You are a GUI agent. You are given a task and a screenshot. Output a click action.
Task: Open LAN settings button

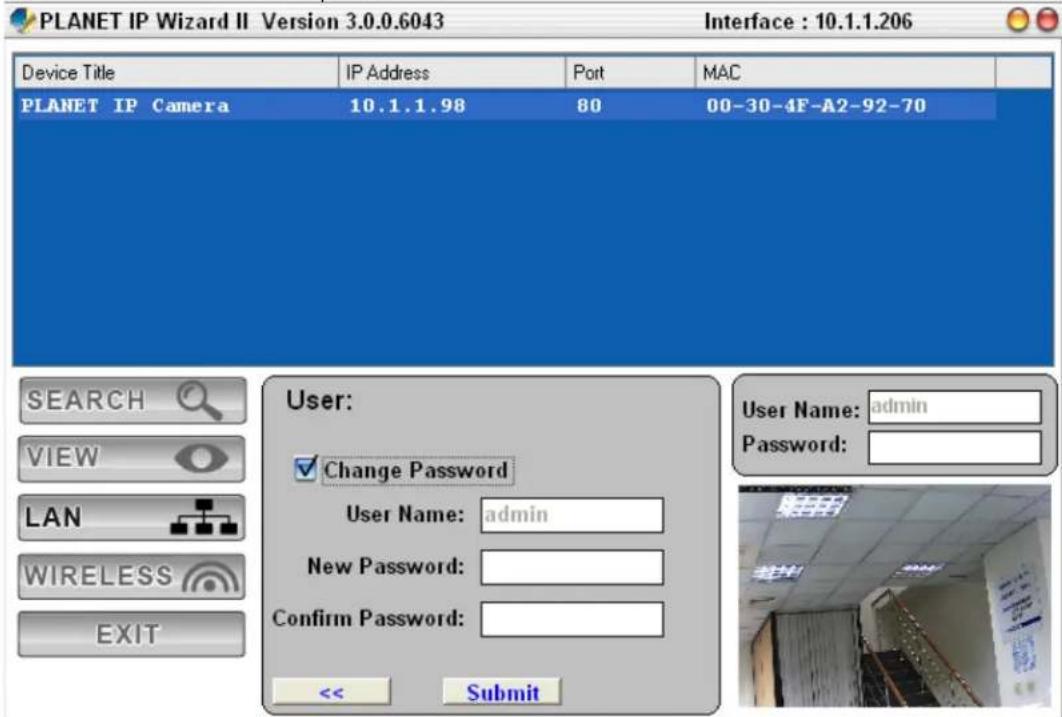click(131, 517)
